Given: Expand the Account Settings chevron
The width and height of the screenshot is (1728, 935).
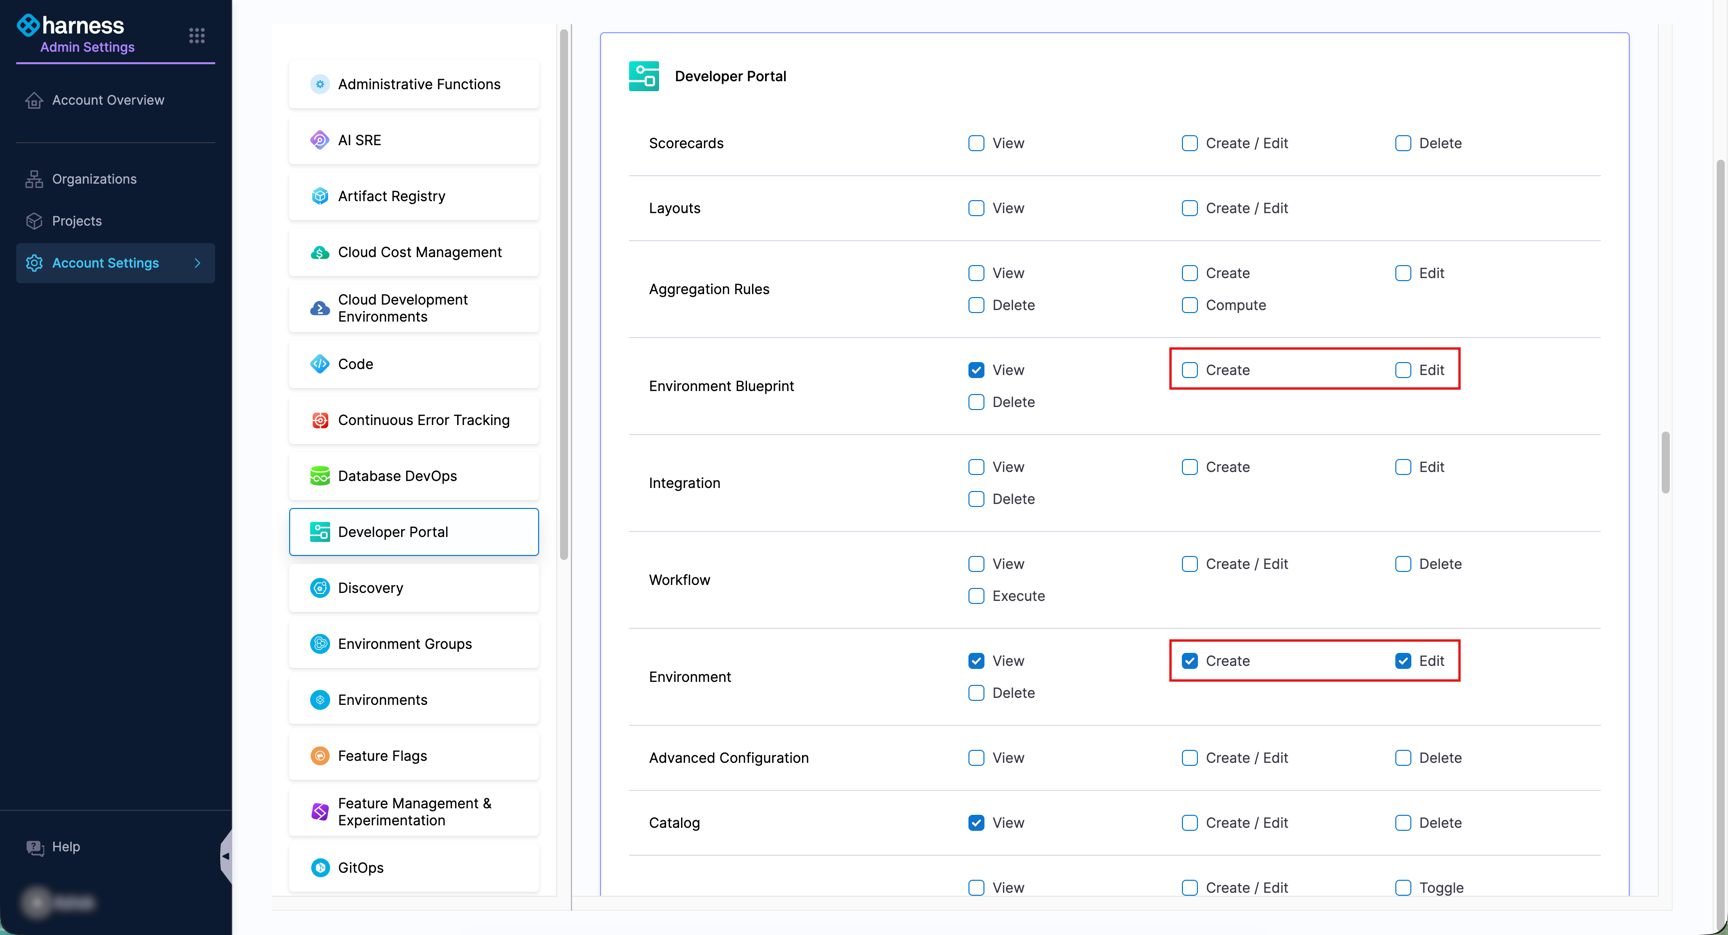Looking at the screenshot, I should pos(197,263).
